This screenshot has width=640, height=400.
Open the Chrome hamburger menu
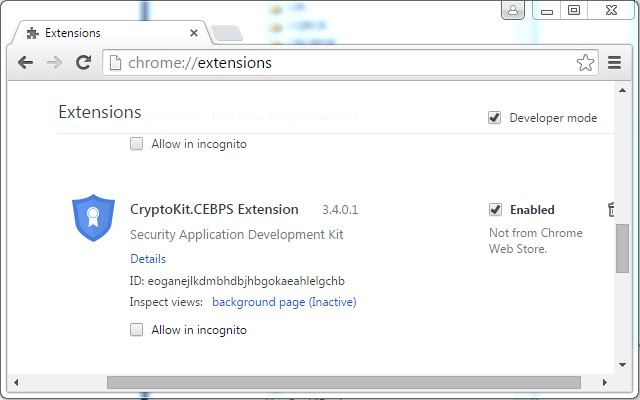tap(614, 63)
